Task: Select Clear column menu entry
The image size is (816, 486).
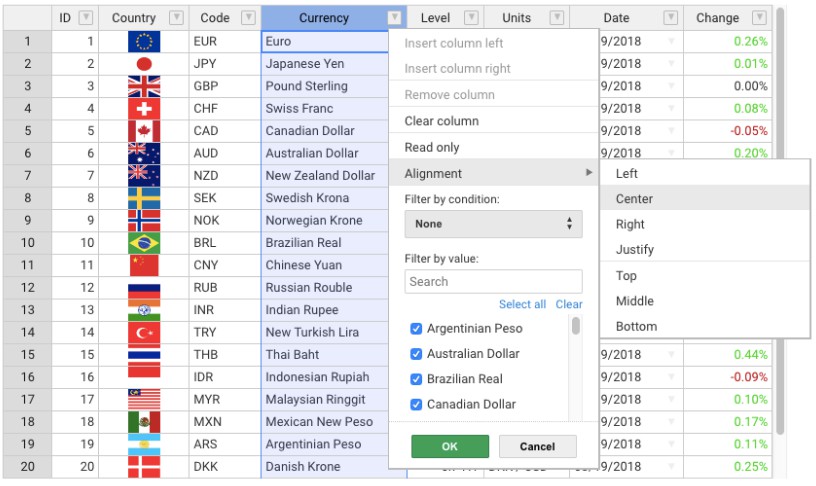Action: (x=441, y=121)
